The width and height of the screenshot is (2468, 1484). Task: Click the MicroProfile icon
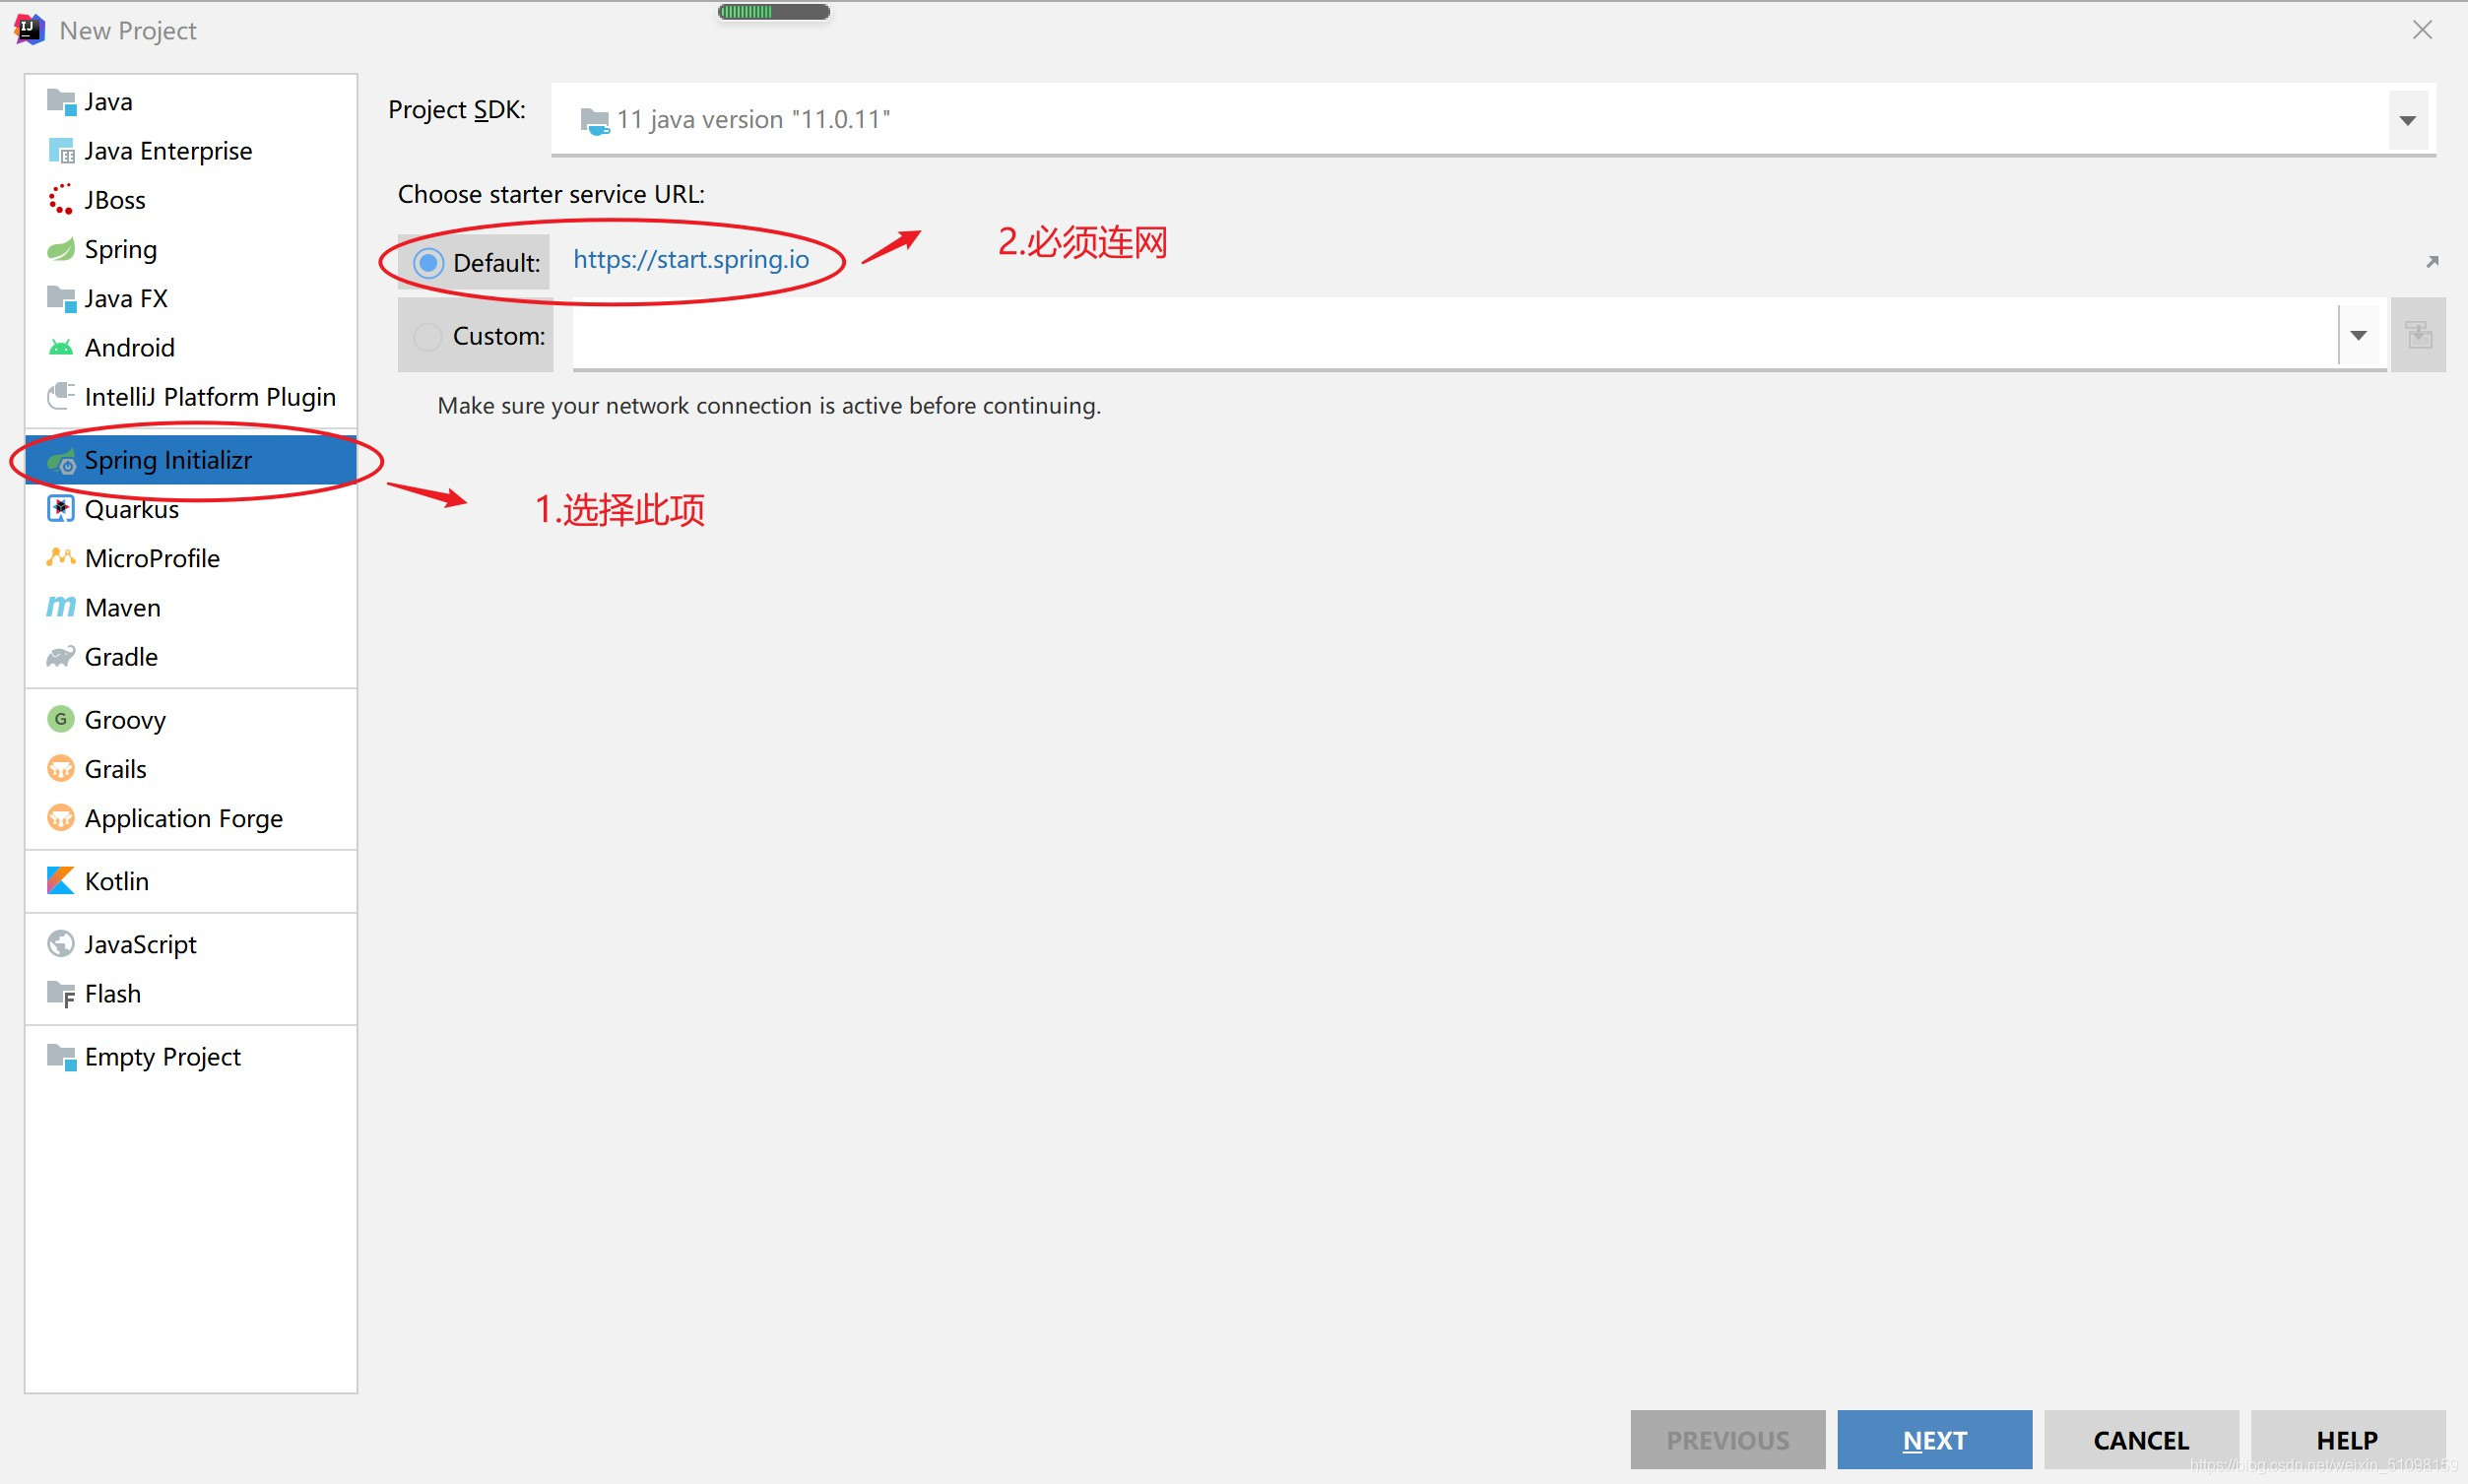[61, 558]
